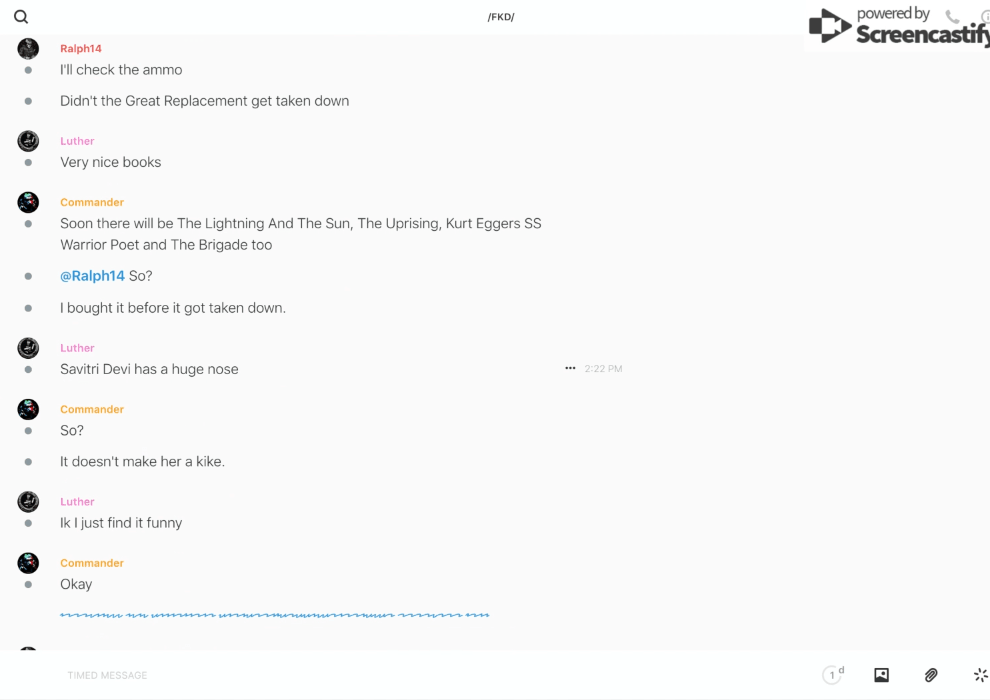Open the conversation search magnifier
990x700 pixels.
tap(21, 17)
